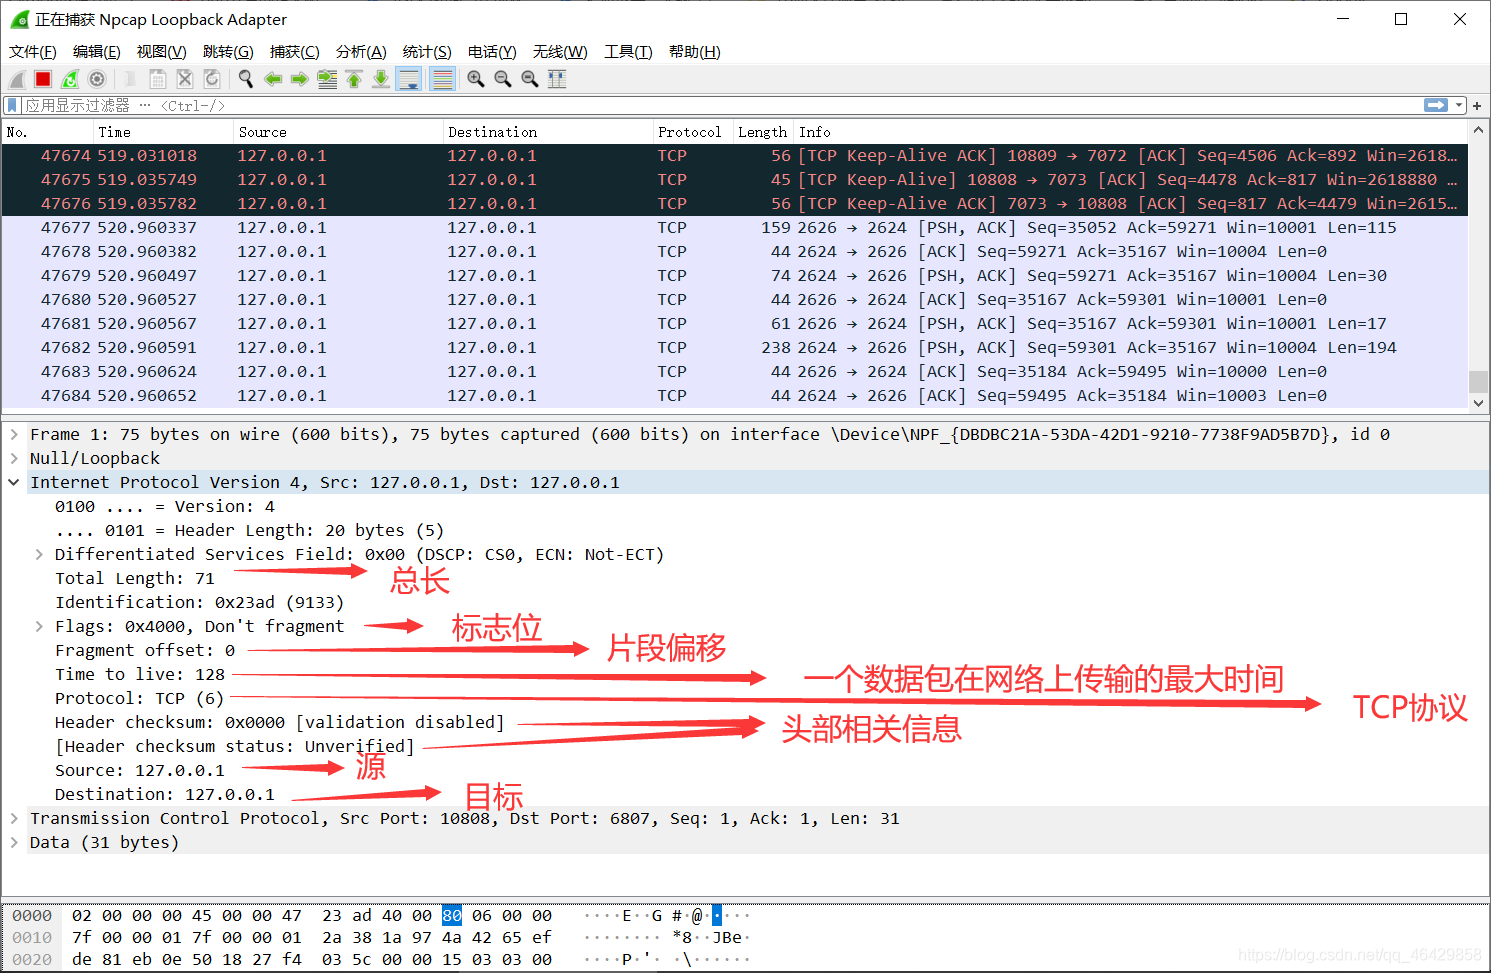Open the 视图(V) menu
This screenshot has width=1491, height=973.
pos(161,52)
